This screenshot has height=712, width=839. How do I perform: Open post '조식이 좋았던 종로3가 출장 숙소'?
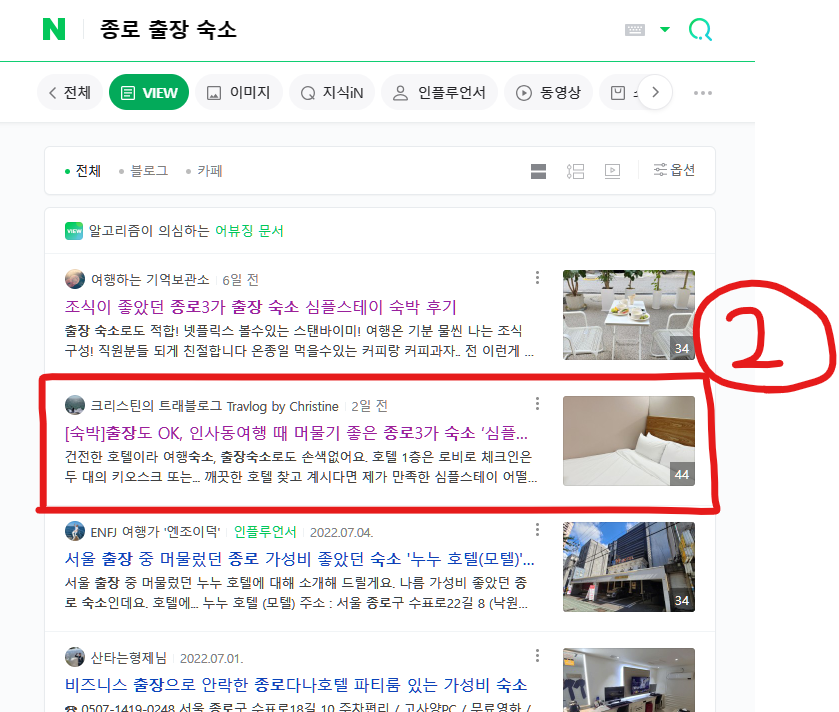tap(261, 307)
